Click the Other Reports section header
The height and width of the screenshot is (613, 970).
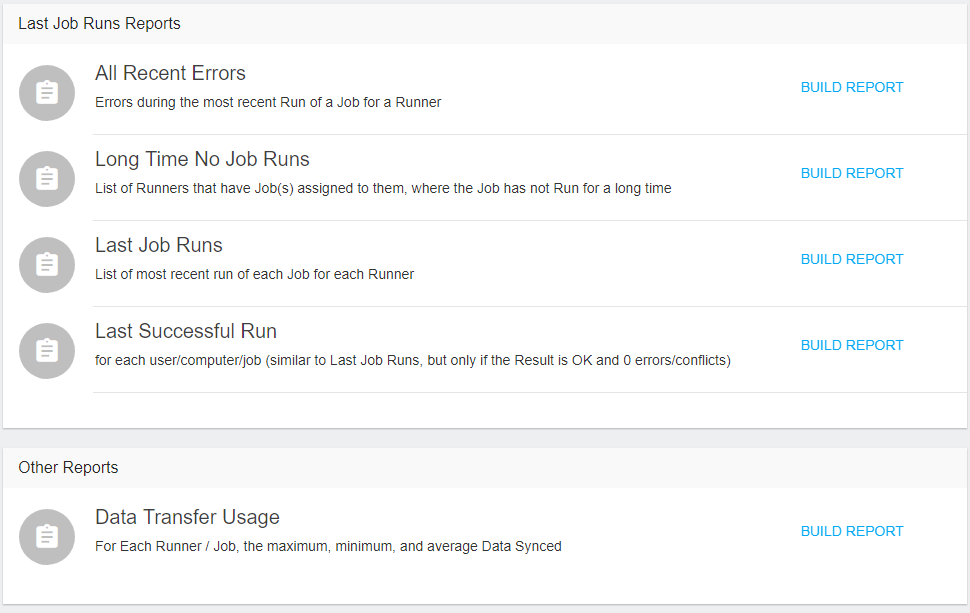[x=68, y=467]
